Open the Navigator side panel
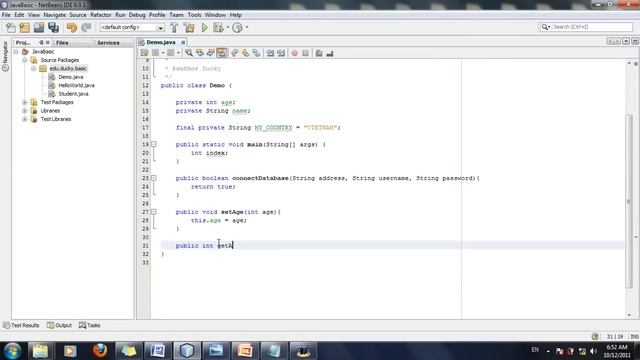Screen dimensions: 640x360 (5, 56)
